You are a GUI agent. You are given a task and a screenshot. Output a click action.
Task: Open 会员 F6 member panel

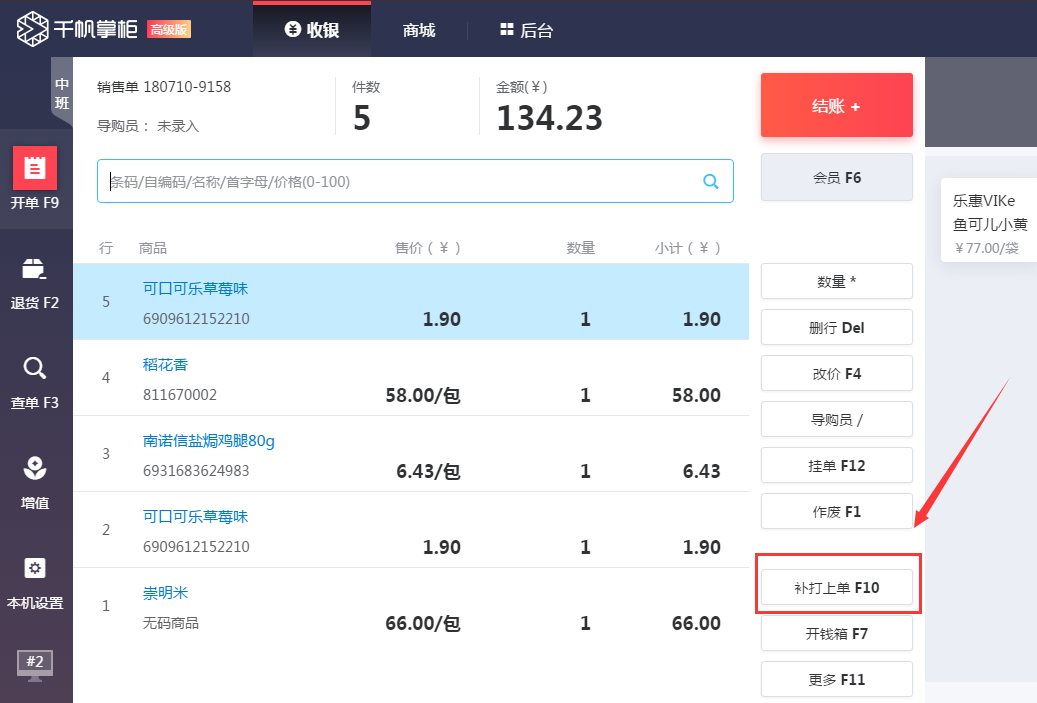(x=836, y=177)
